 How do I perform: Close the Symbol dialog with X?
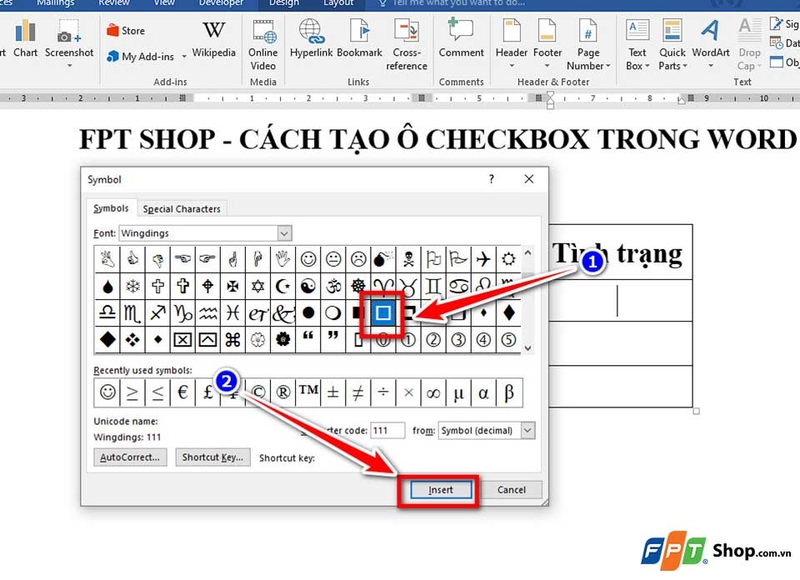[529, 179]
